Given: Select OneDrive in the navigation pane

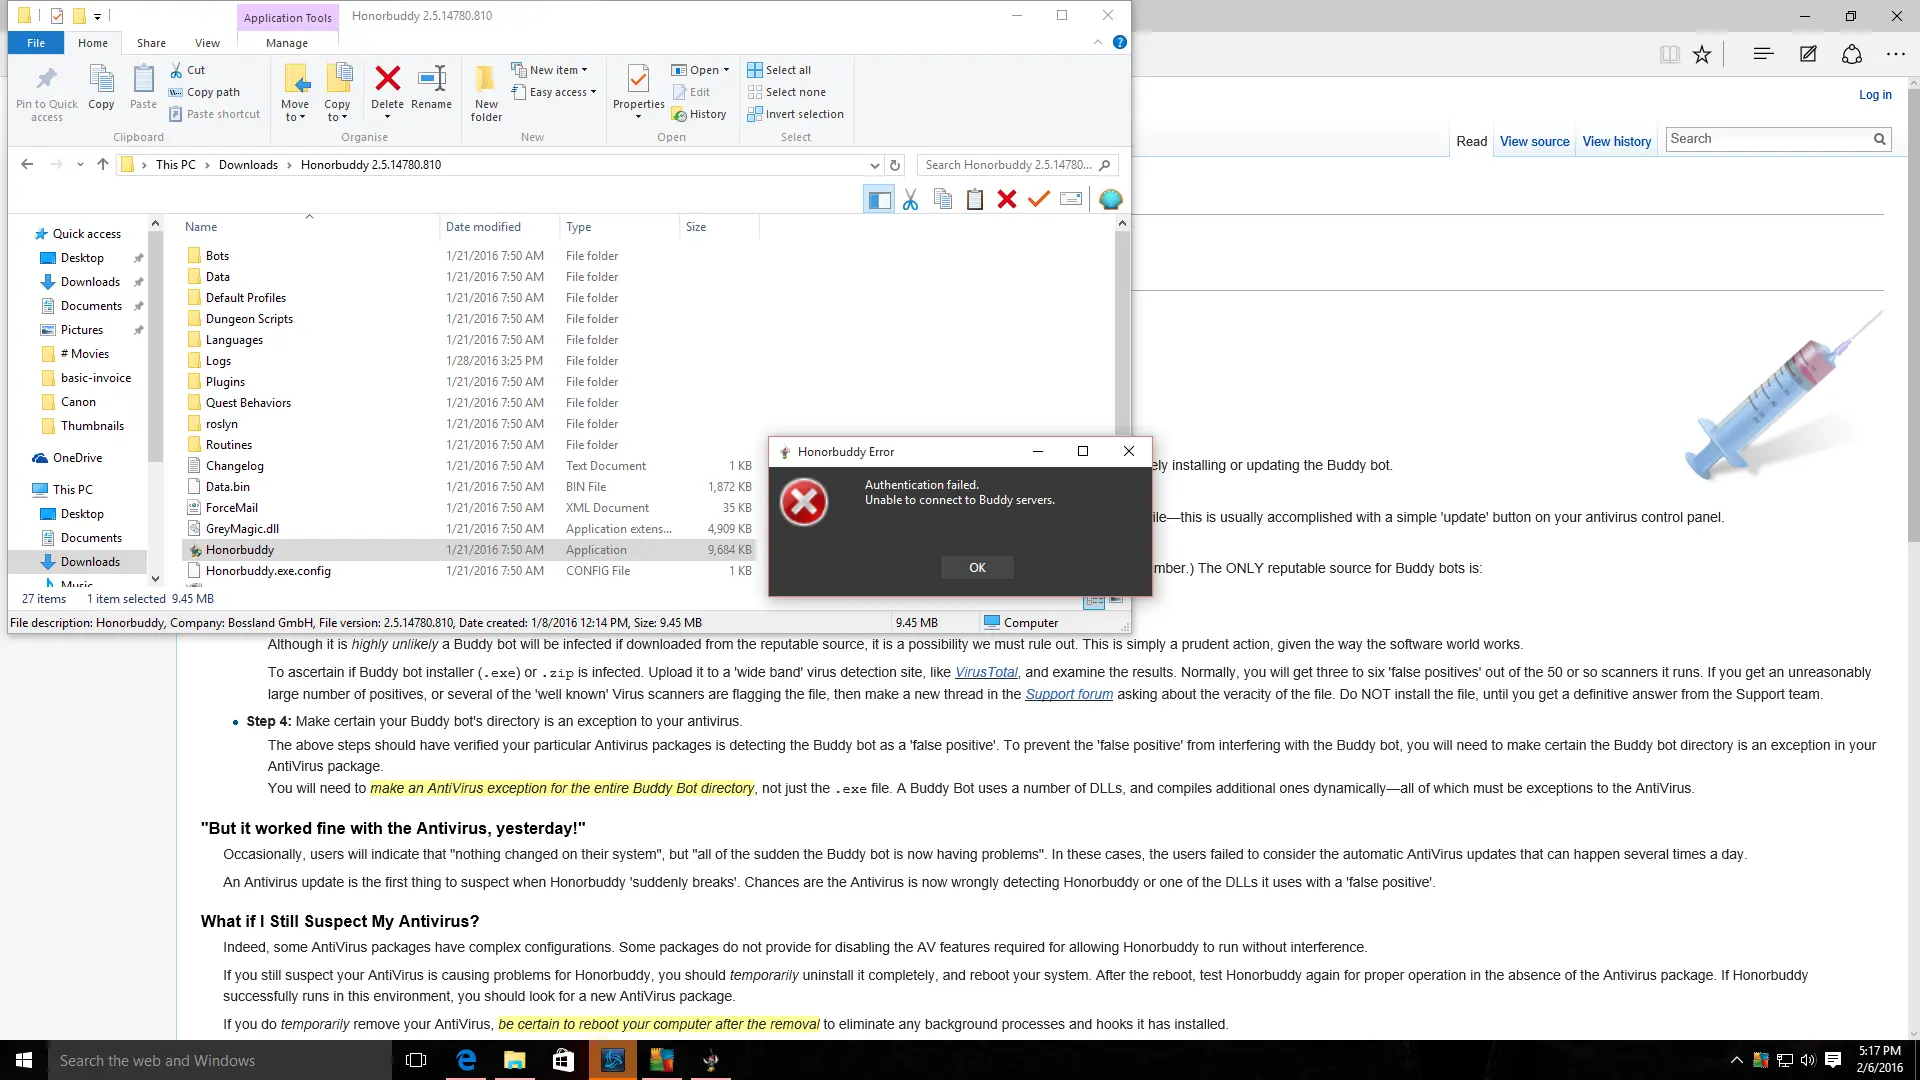Looking at the screenshot, I should tap(77, 458).
